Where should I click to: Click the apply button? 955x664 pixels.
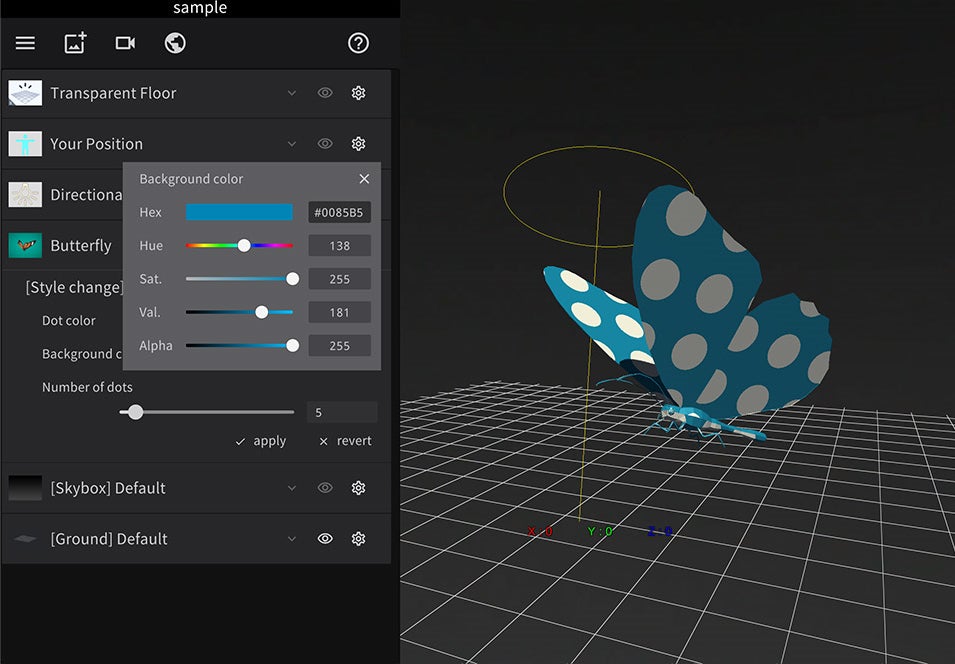261,441
